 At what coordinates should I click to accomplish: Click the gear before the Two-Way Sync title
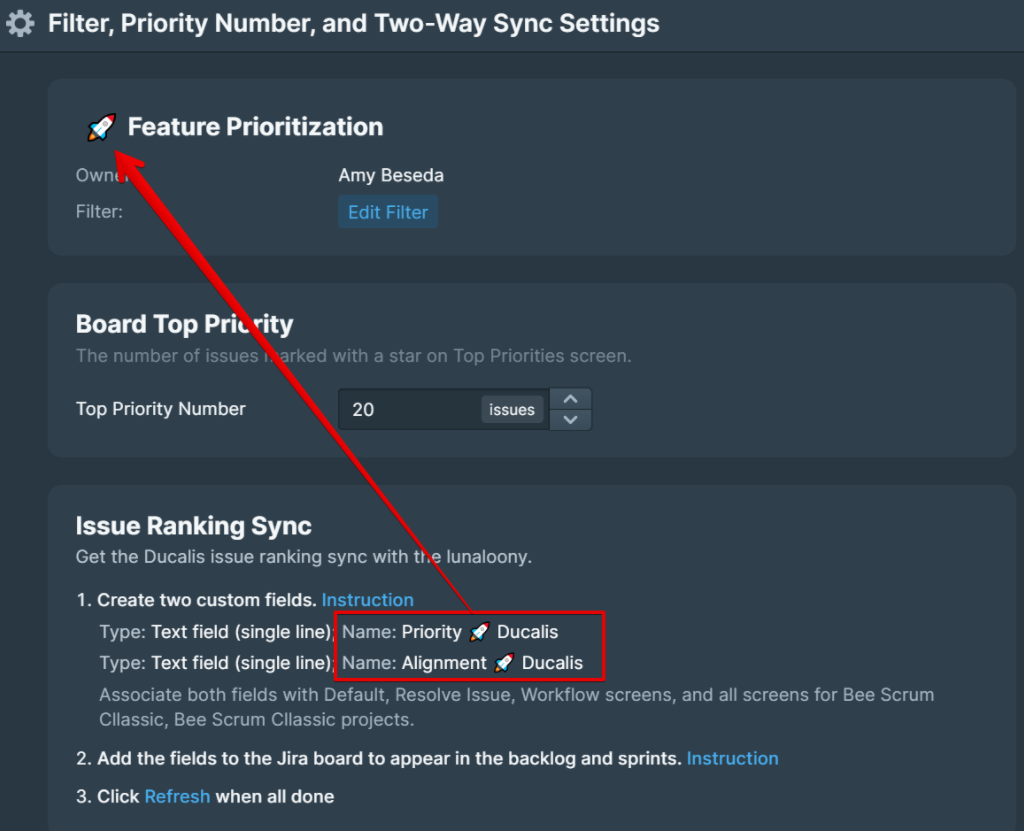(x=20, y=22)
